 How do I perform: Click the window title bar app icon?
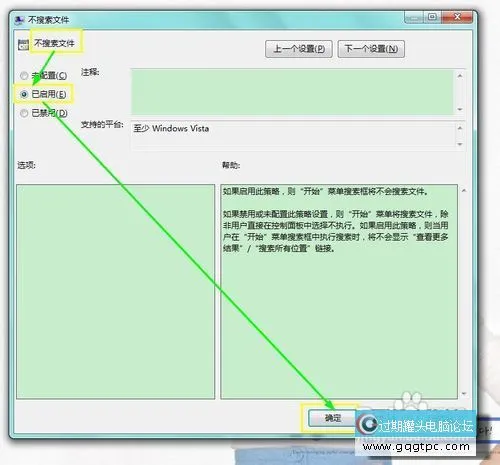19,20
